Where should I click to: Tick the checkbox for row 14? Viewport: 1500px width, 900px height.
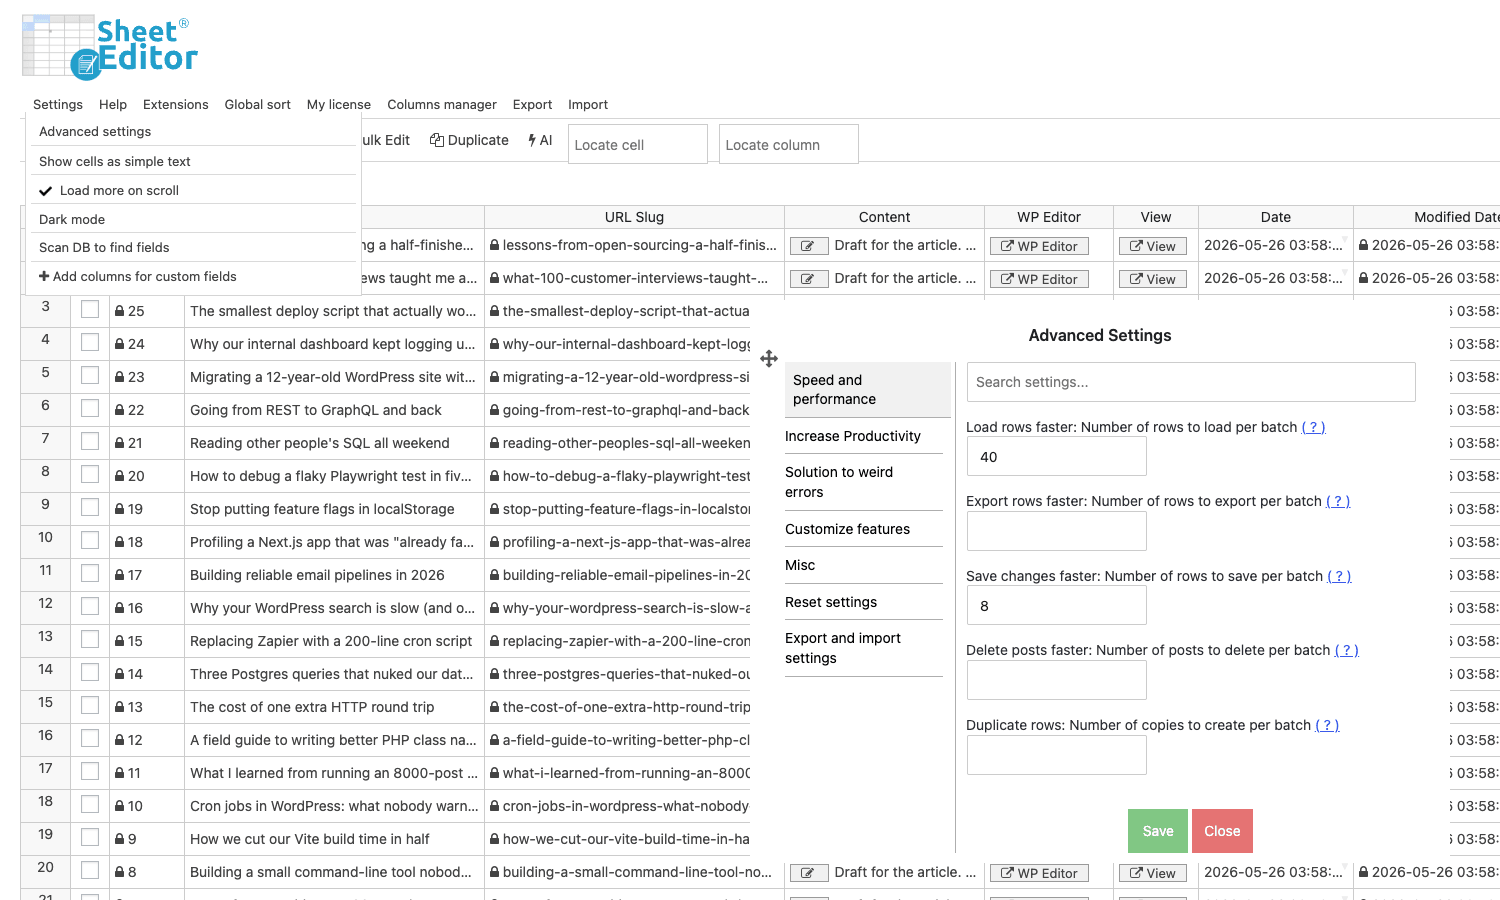point(90,673)
